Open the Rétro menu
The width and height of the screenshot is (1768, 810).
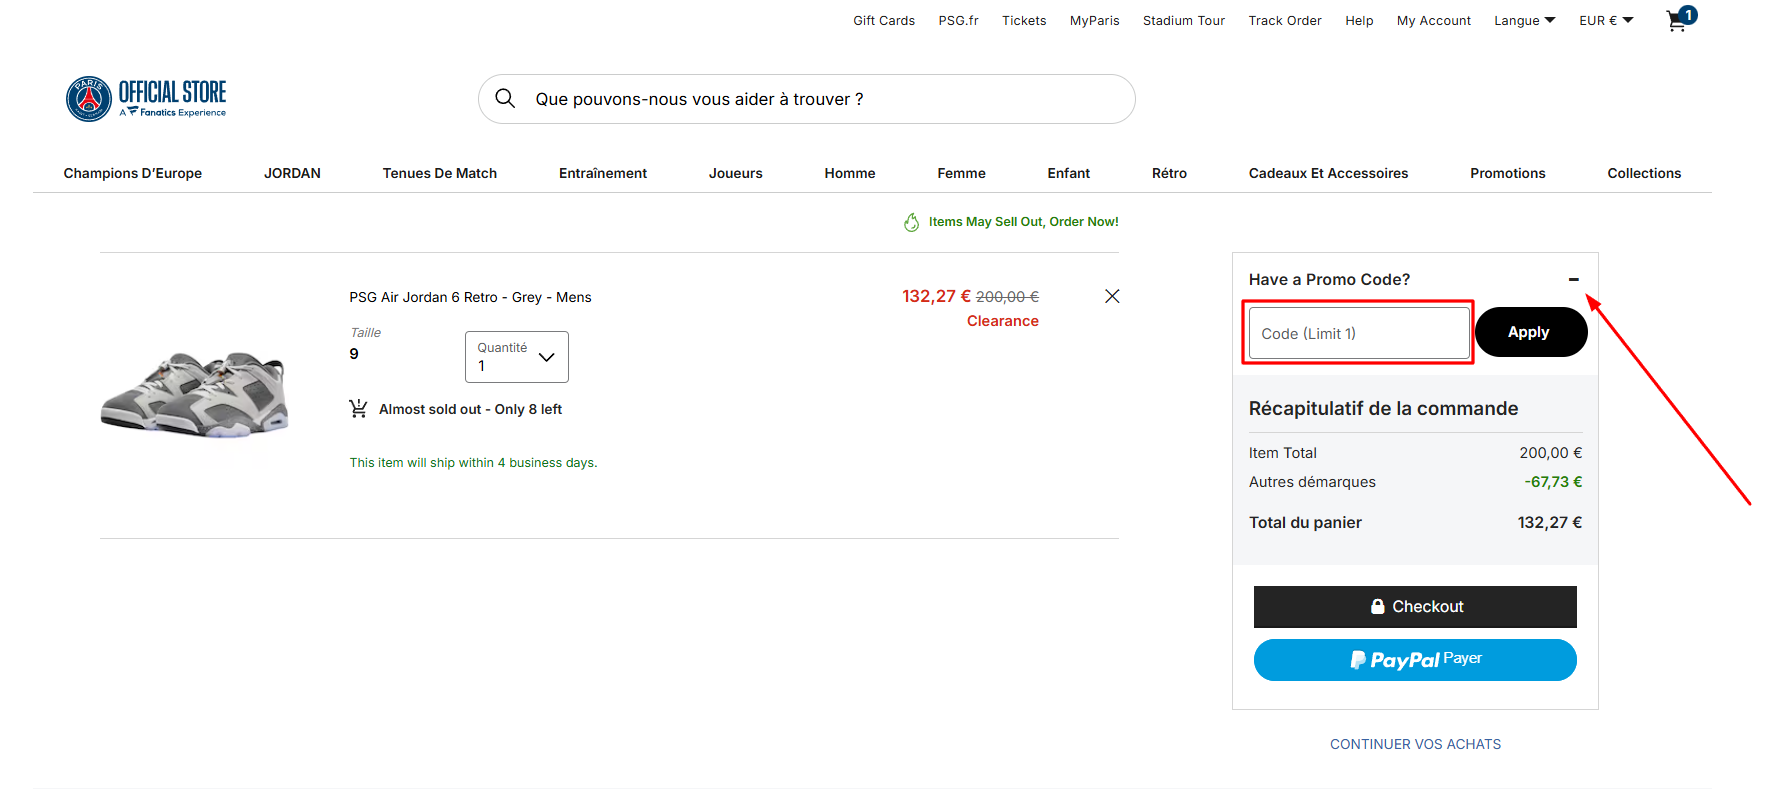[1169, 173]
